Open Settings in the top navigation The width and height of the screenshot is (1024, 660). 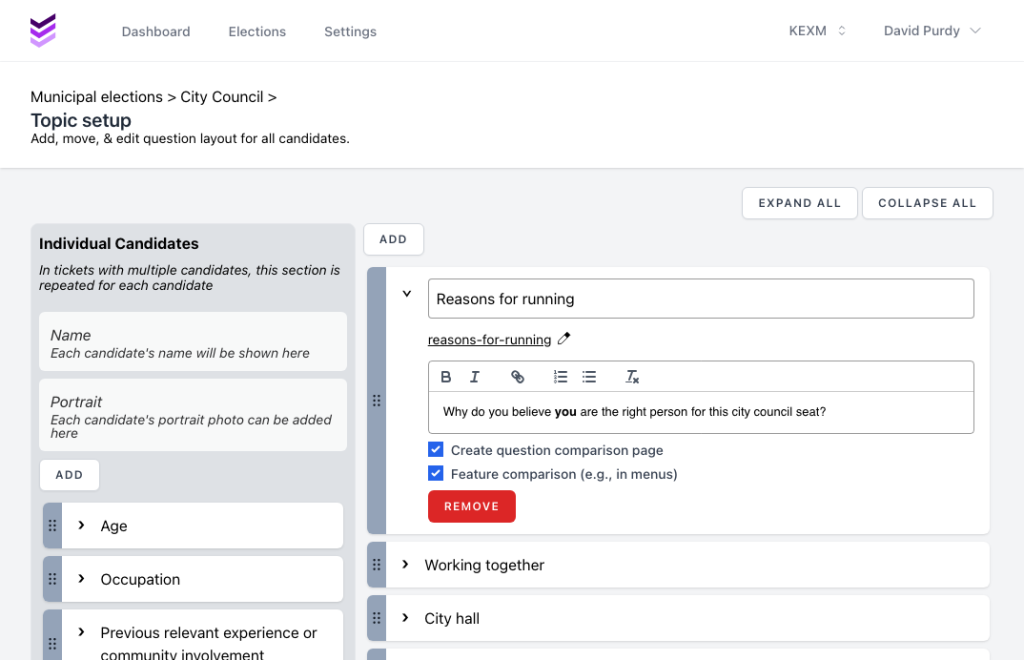(350, 32)
